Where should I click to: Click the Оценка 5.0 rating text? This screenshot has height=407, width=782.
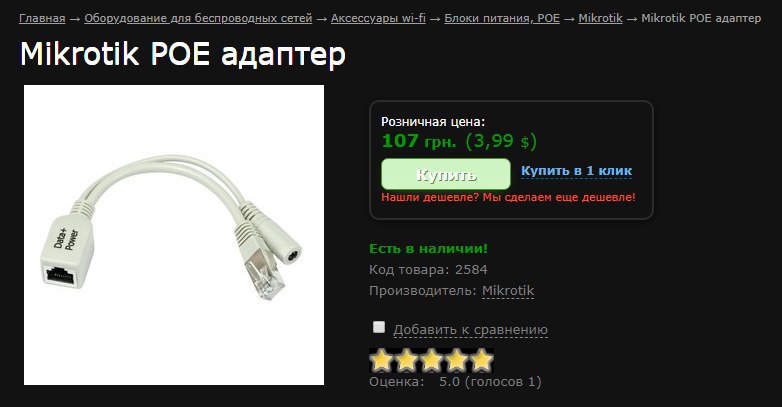(455, 382)
